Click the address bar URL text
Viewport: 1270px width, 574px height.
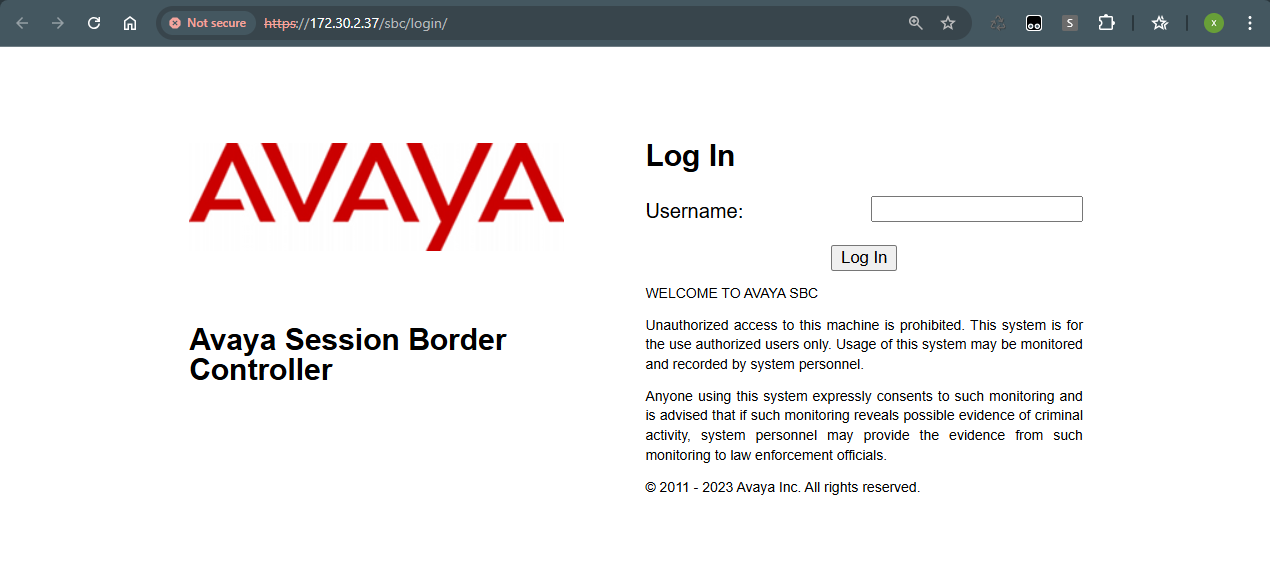[x=380, y=23]
